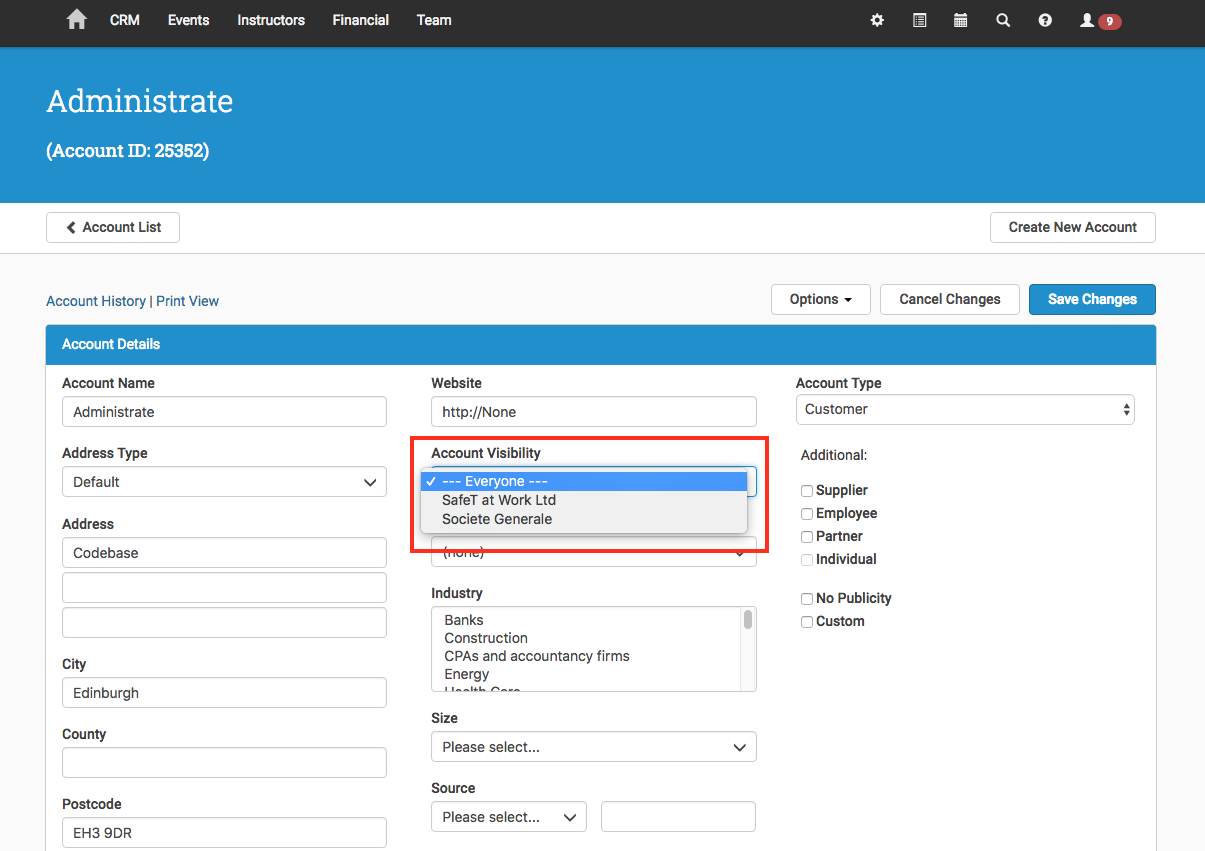Check the Employee checkbox
The height and width of the screenshot is (851, 1205).
click(x=807, y=514)
